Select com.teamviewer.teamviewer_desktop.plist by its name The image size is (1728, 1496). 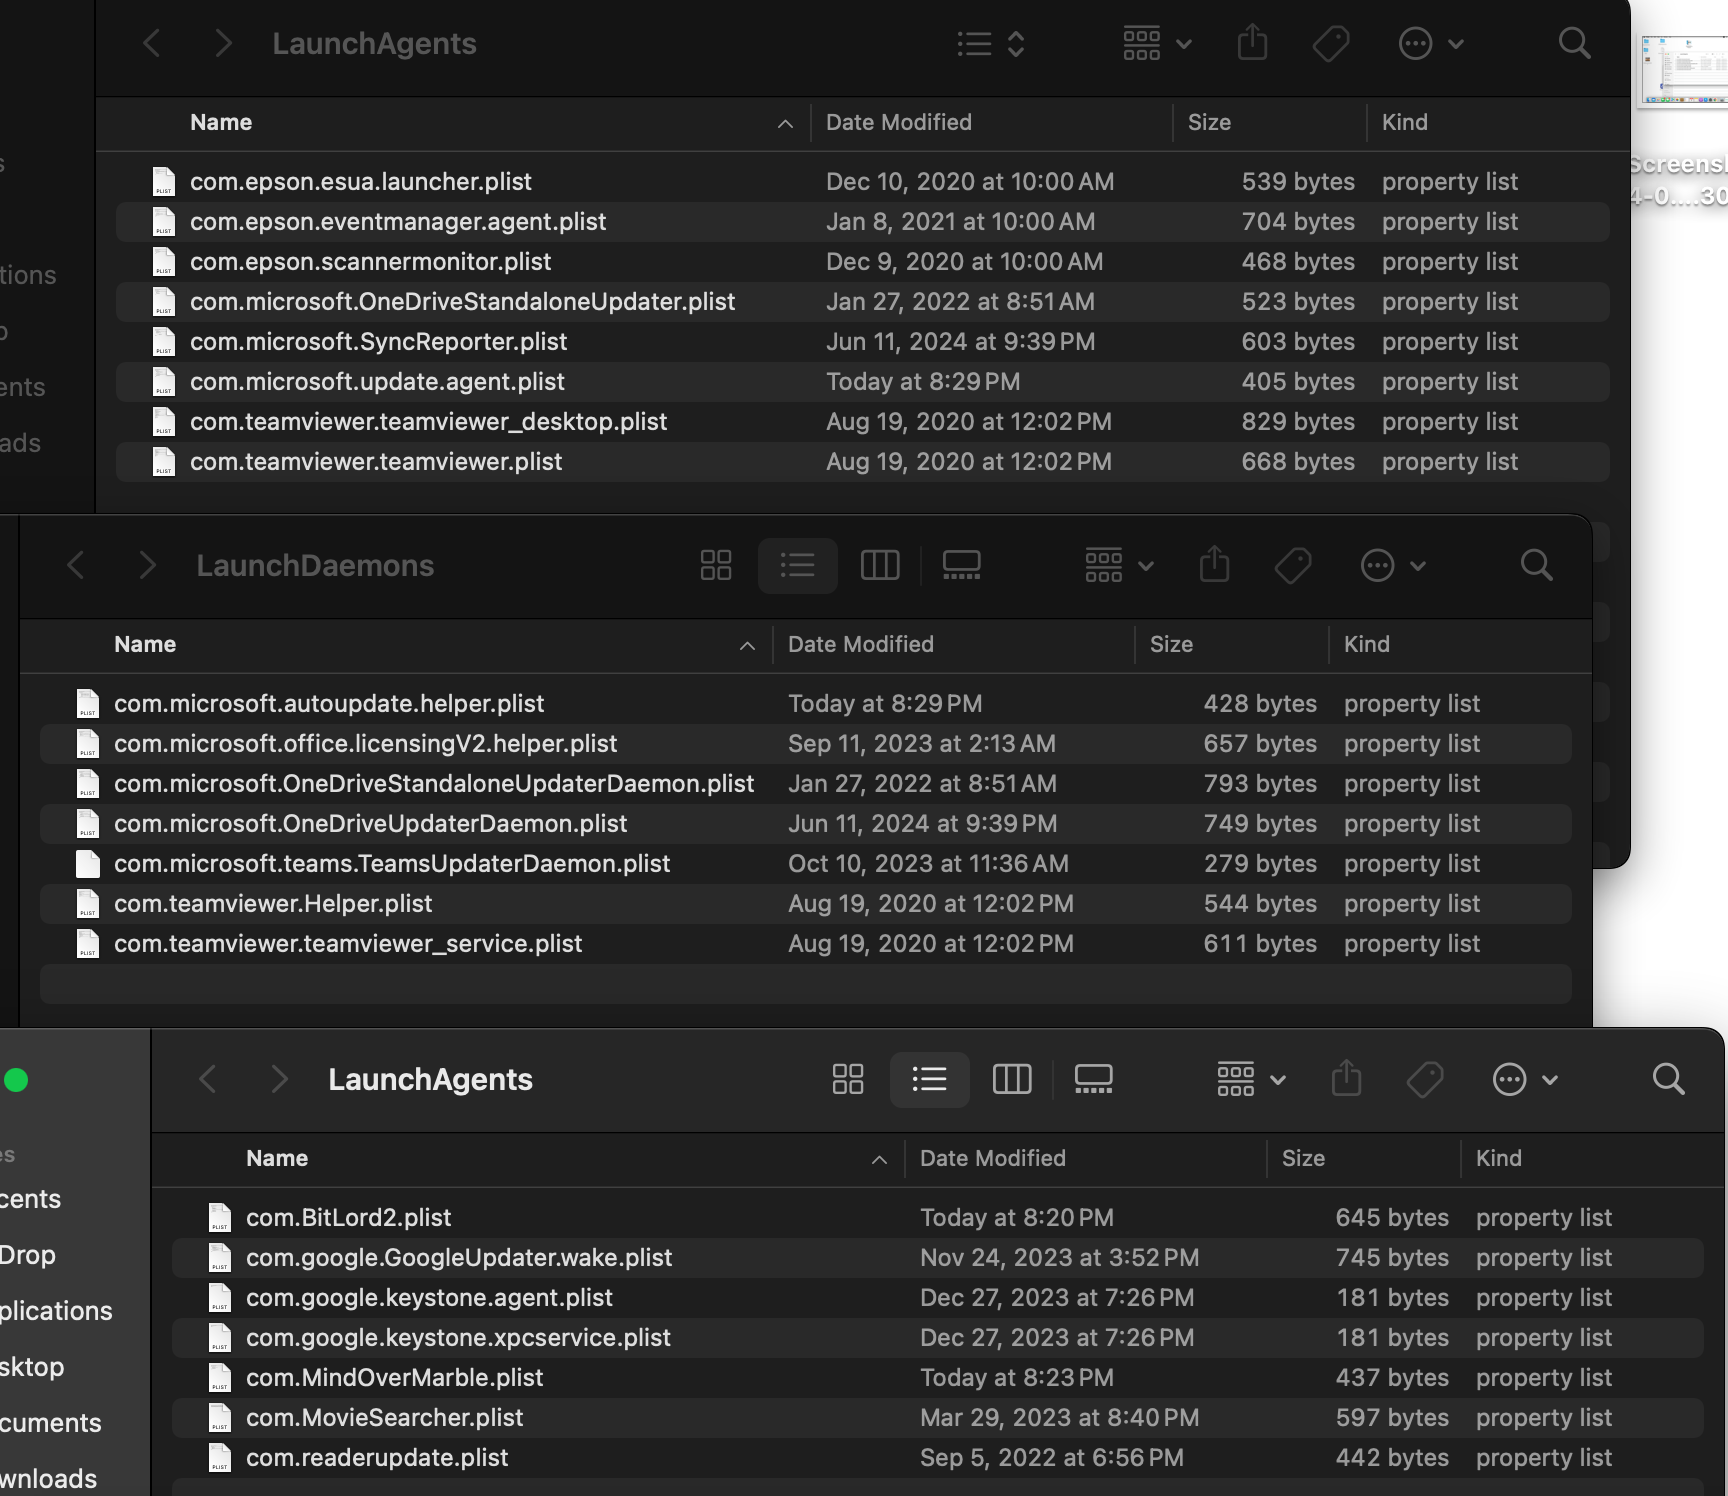pyautogui.click(x=428, y=421)
